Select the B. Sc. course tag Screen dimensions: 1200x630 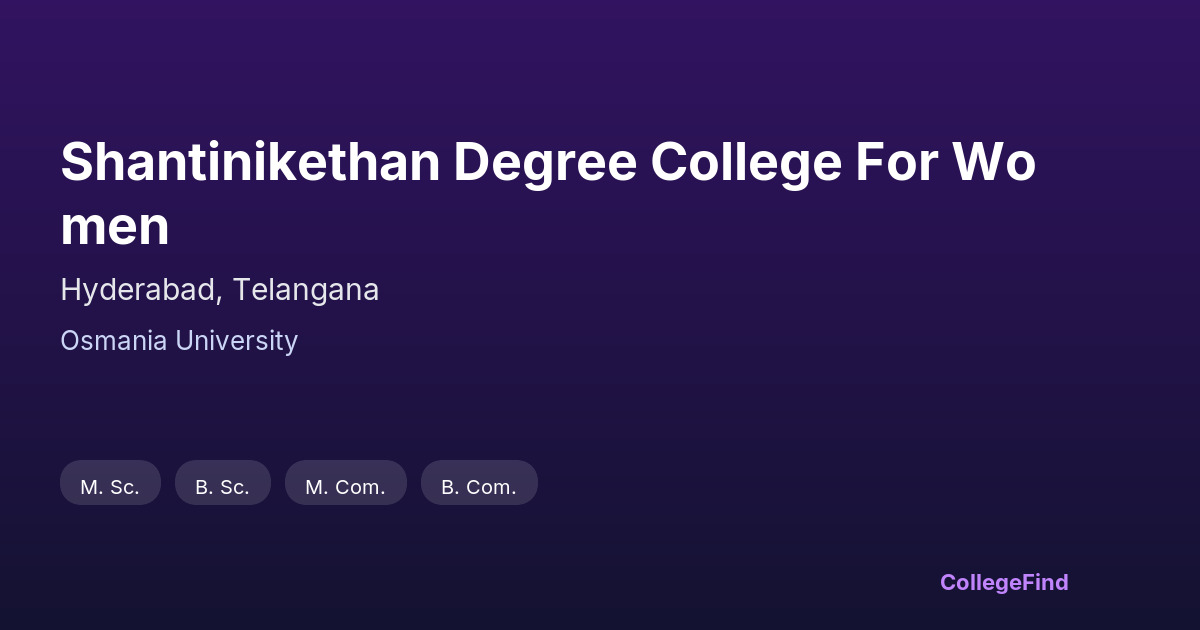point(222,487)
